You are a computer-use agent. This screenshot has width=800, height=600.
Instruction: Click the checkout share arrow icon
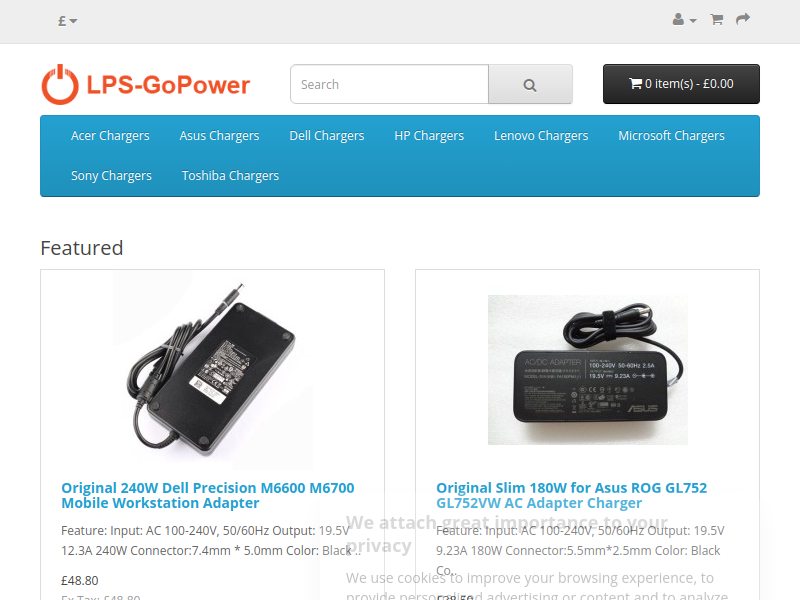point(743,19)
